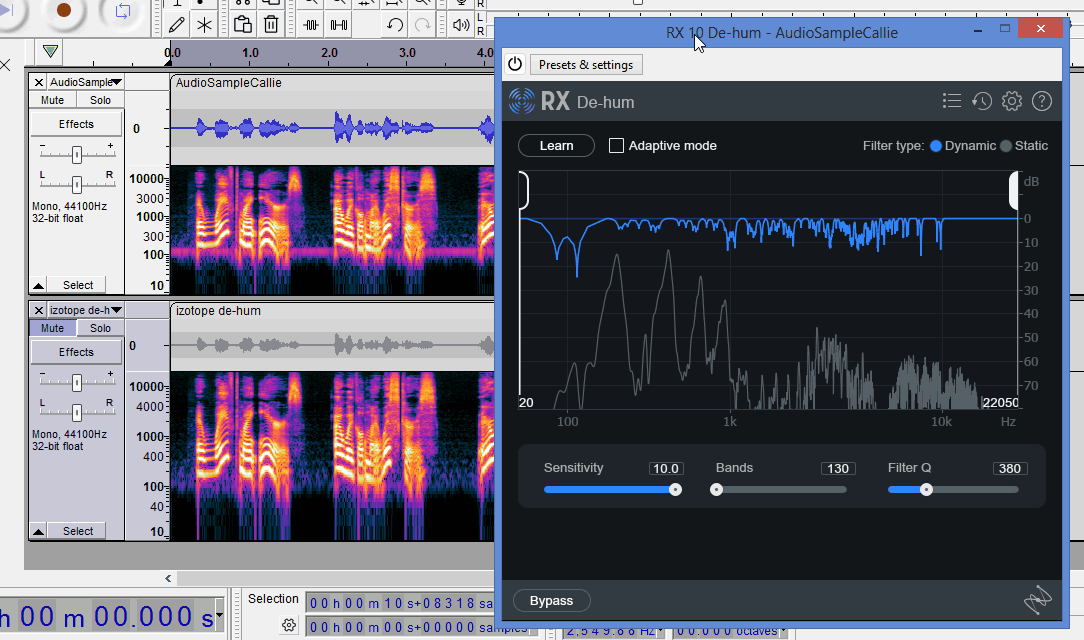Click Select on the izotope de-hum track
1084x640 pixels.
[77, 531]
